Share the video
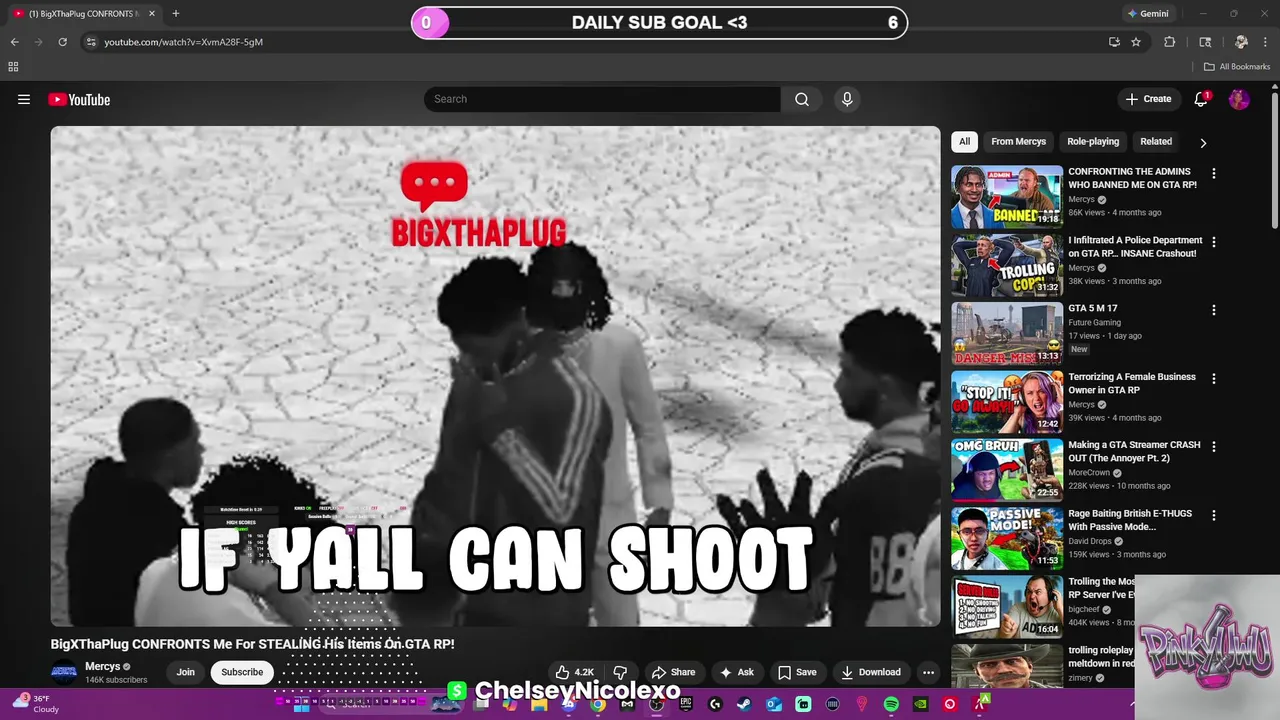Viewport: 1280px width, 720px height. [673, 672]
